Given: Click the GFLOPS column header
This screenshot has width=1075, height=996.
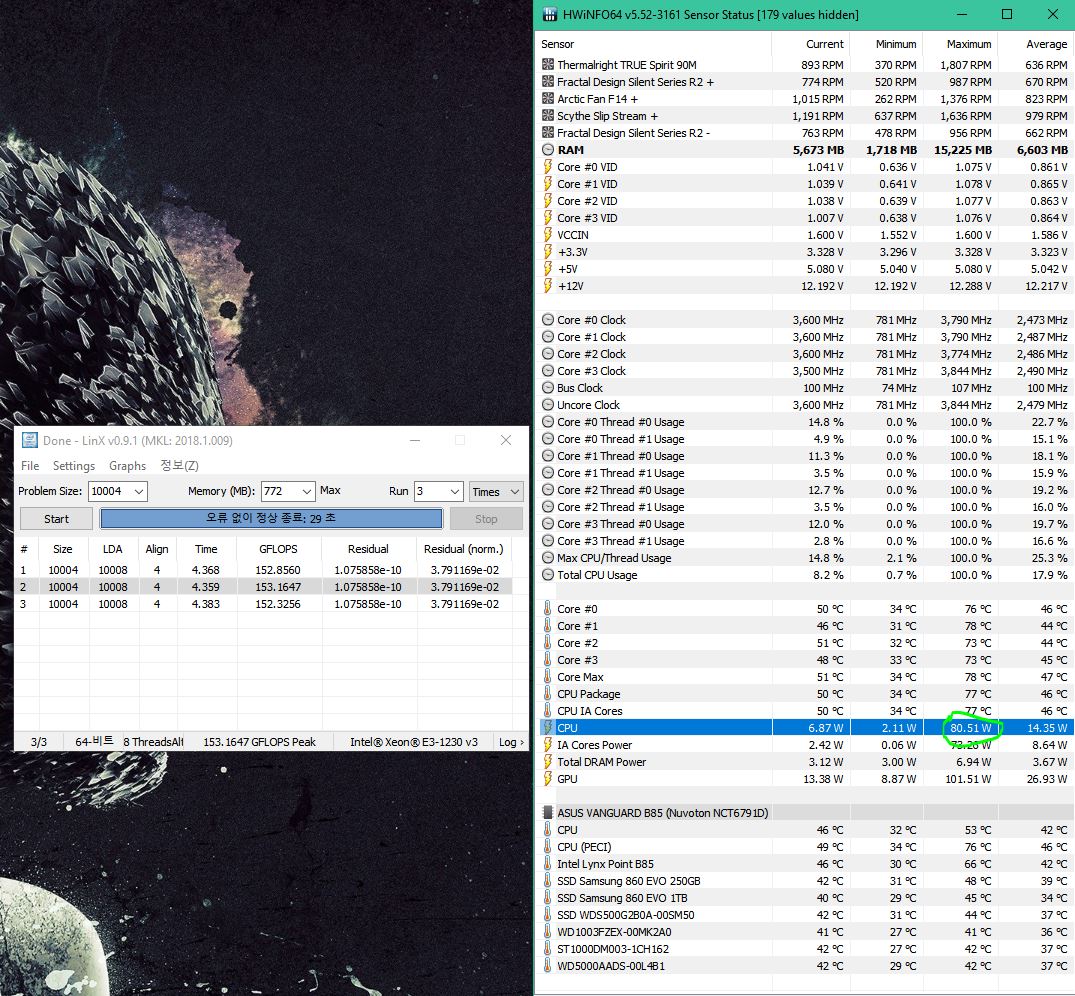Looking at the screenshot, I should point(279,549).
